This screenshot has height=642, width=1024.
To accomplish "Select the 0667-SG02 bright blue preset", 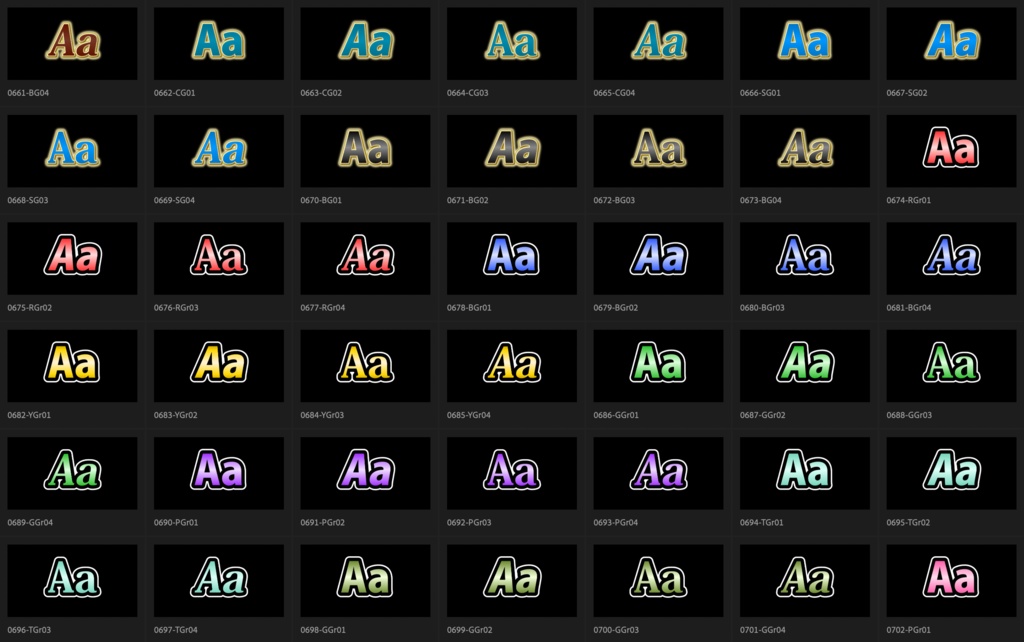I will tap(949, 43).
